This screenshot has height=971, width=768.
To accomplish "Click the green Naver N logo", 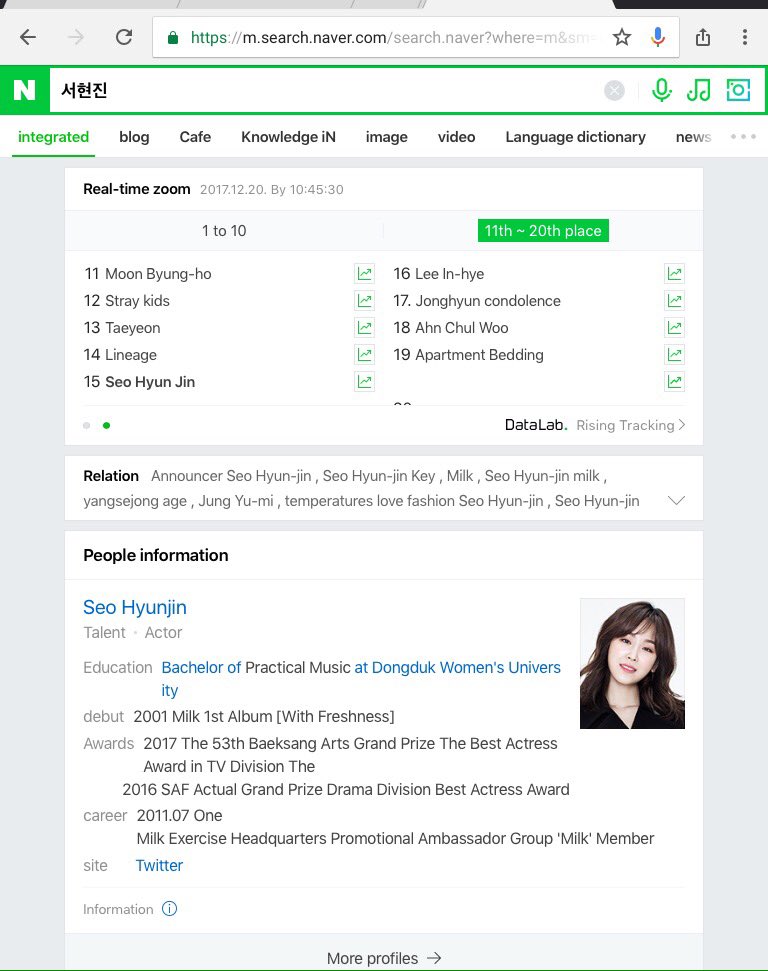I will coord(25,90).
